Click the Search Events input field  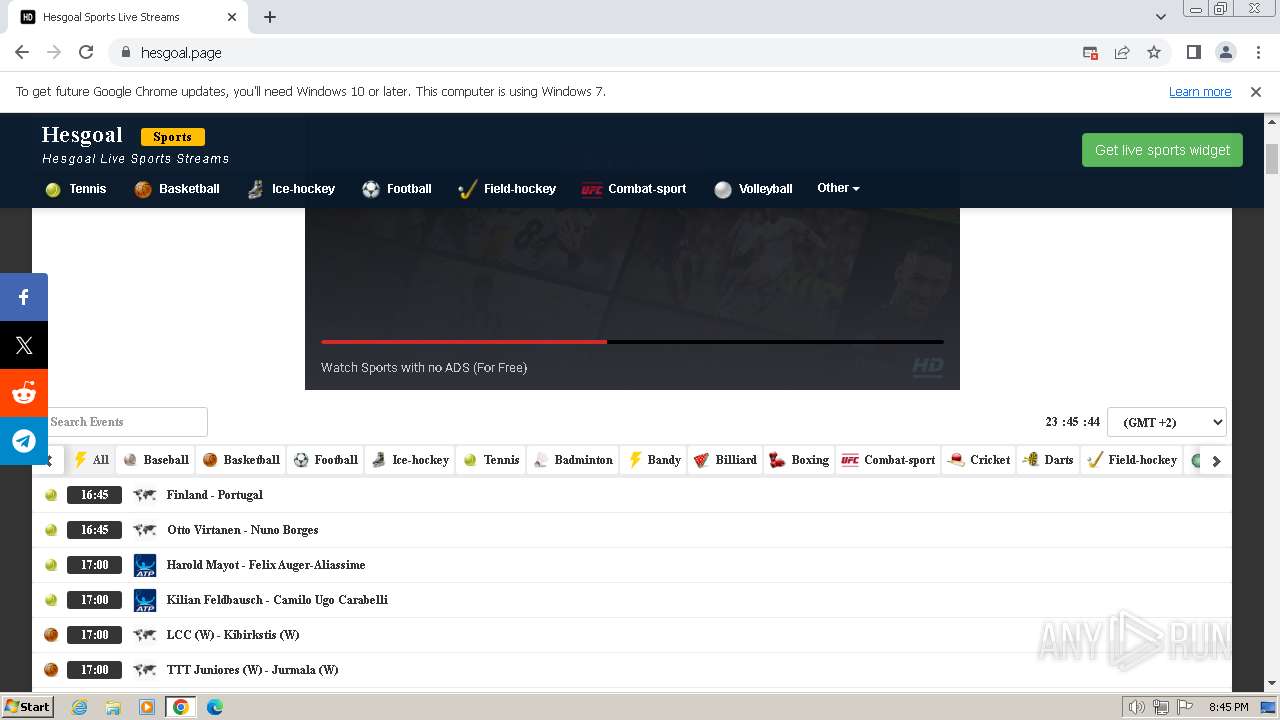pos(126,422)
